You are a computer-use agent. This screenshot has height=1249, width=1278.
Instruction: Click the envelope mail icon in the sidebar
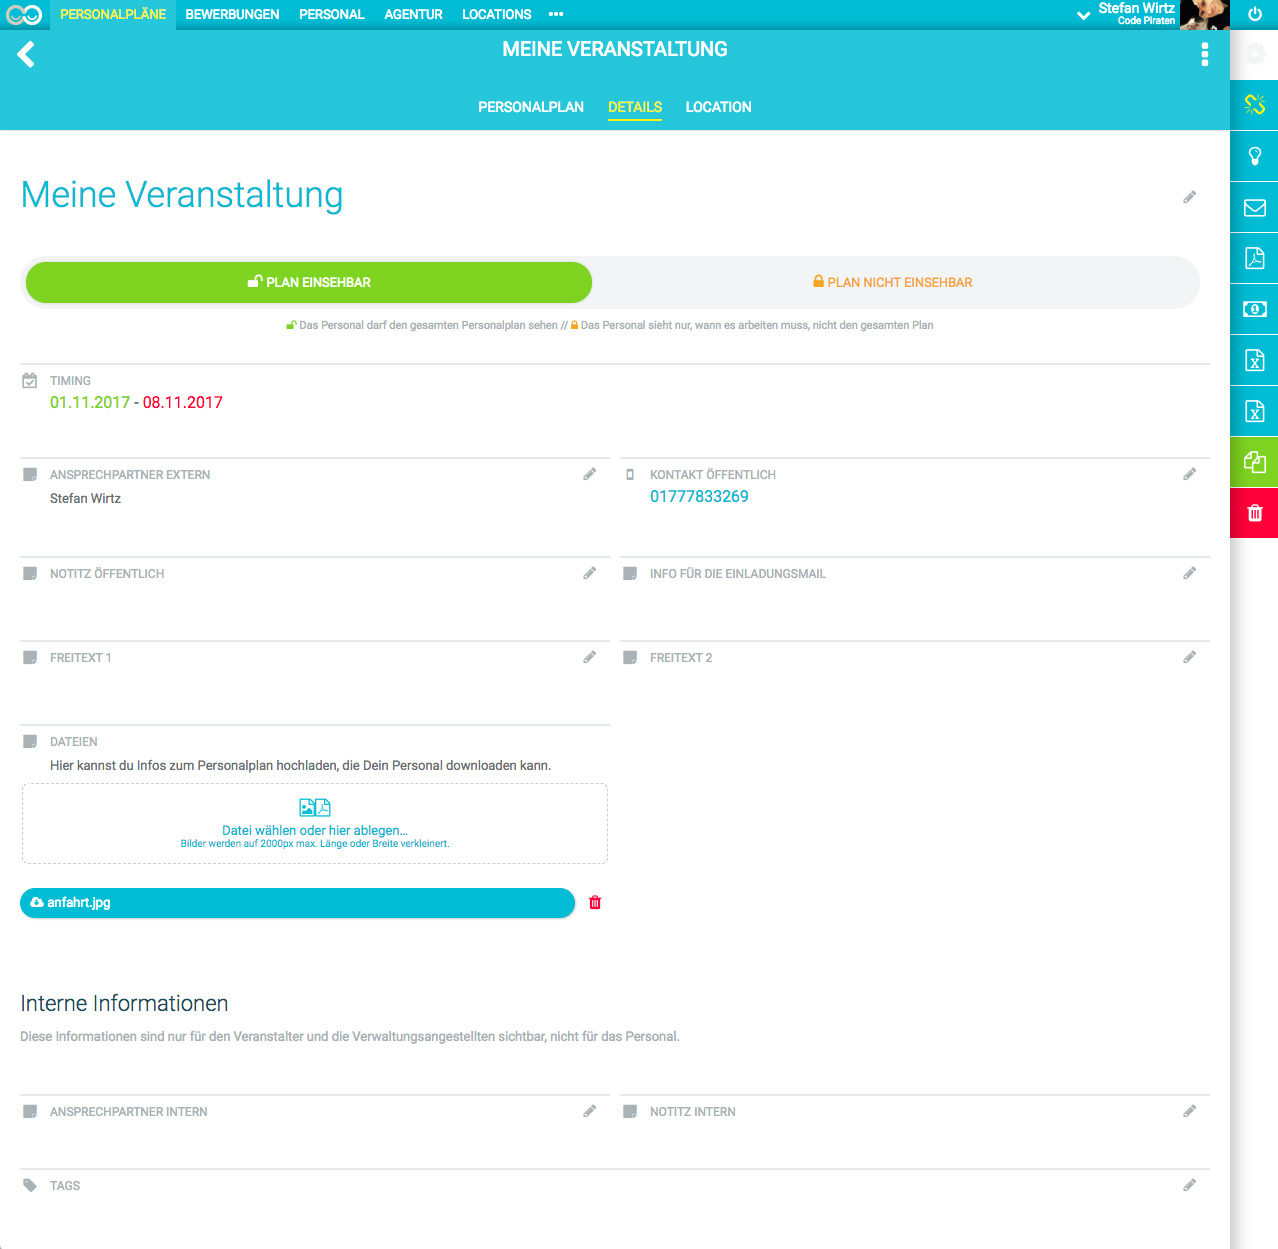(1254, 207)
